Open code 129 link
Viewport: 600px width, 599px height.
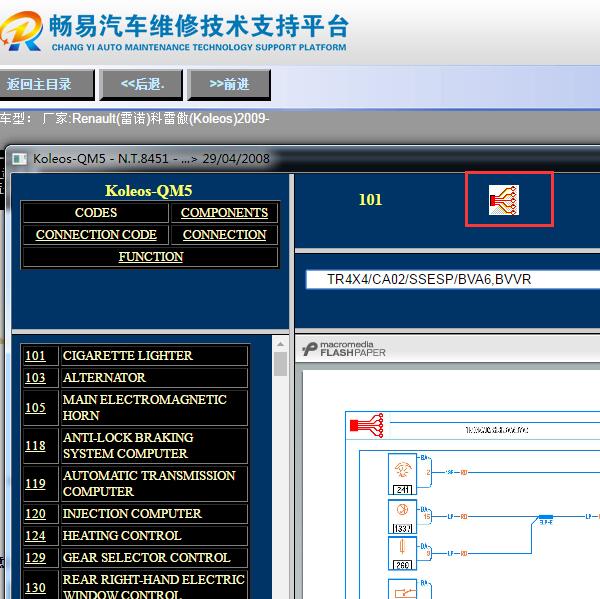point(35,558)
